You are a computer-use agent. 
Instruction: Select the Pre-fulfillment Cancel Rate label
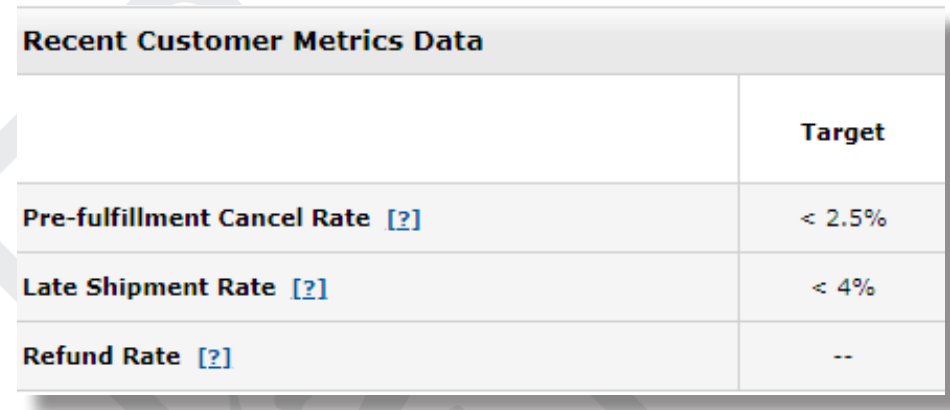[196, 218]
